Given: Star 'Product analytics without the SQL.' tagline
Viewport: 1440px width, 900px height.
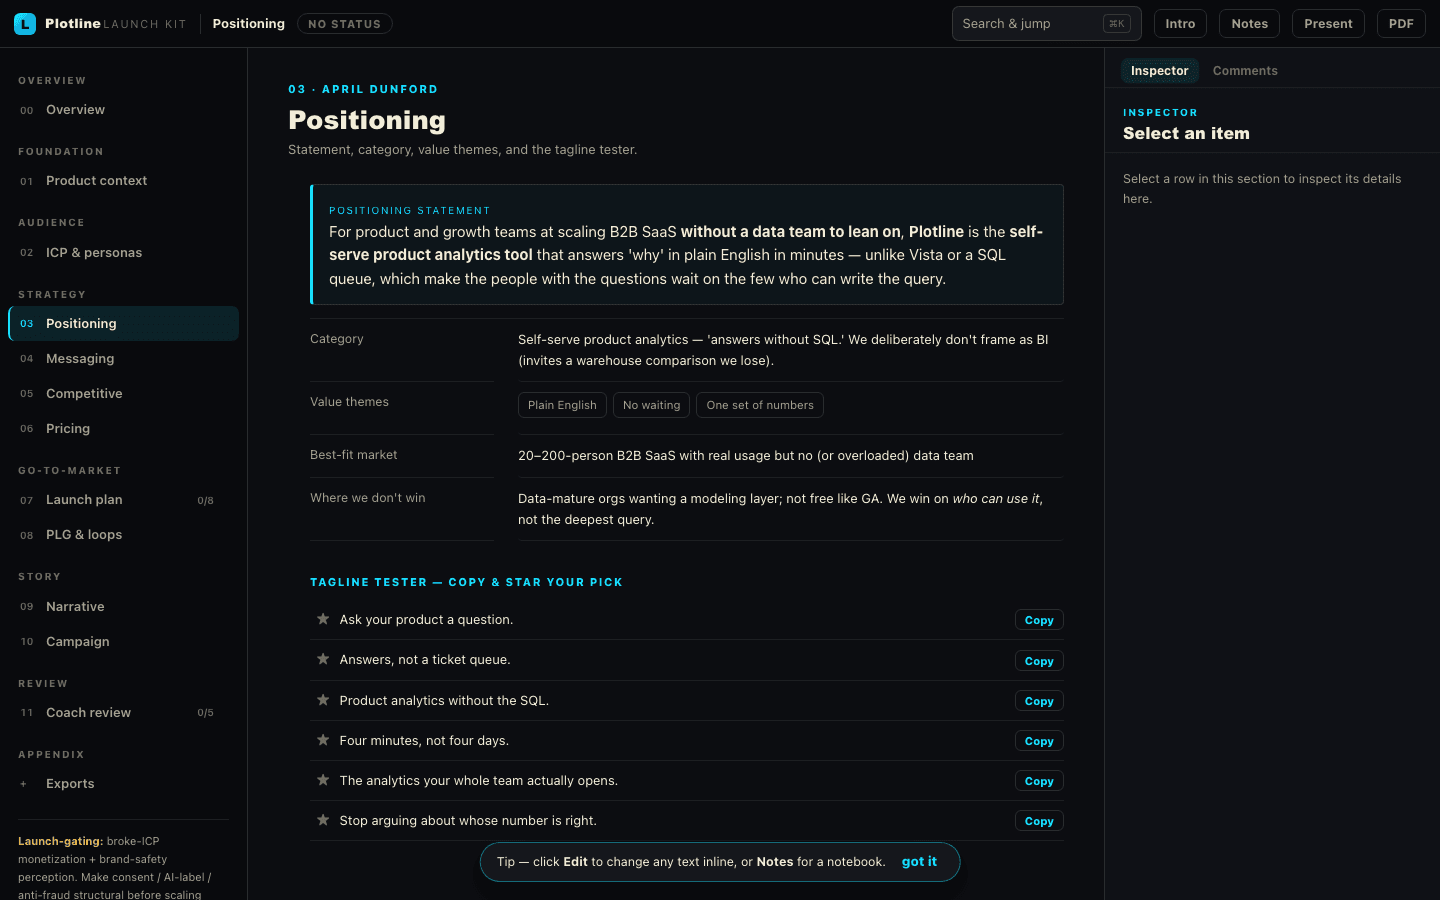Looking at the screenshot, I should click(323, 700).
